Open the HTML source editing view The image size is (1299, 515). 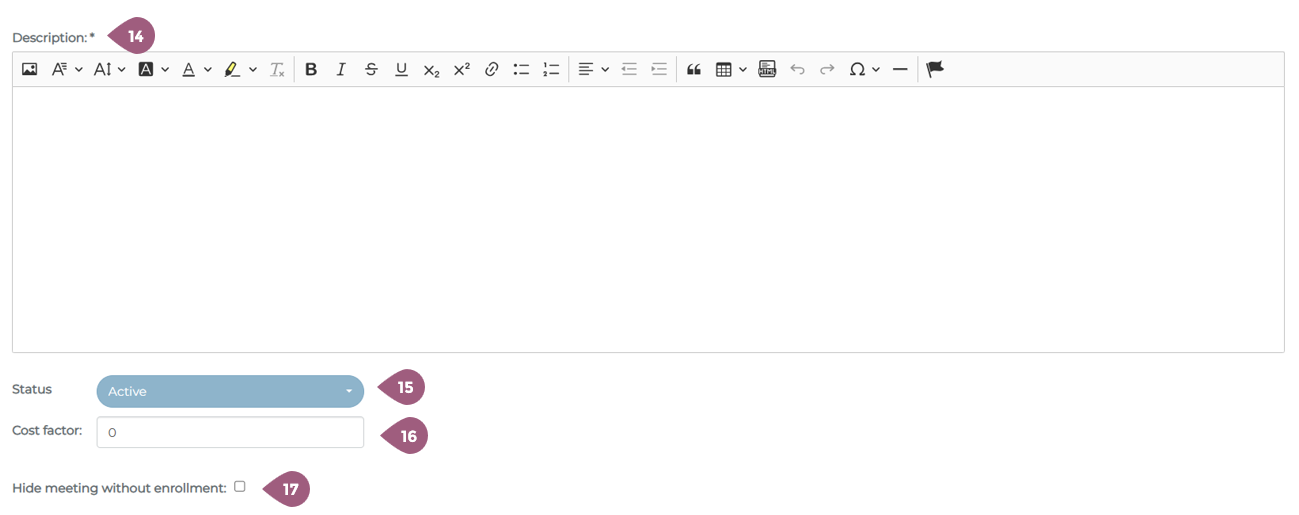coord(767,69)
